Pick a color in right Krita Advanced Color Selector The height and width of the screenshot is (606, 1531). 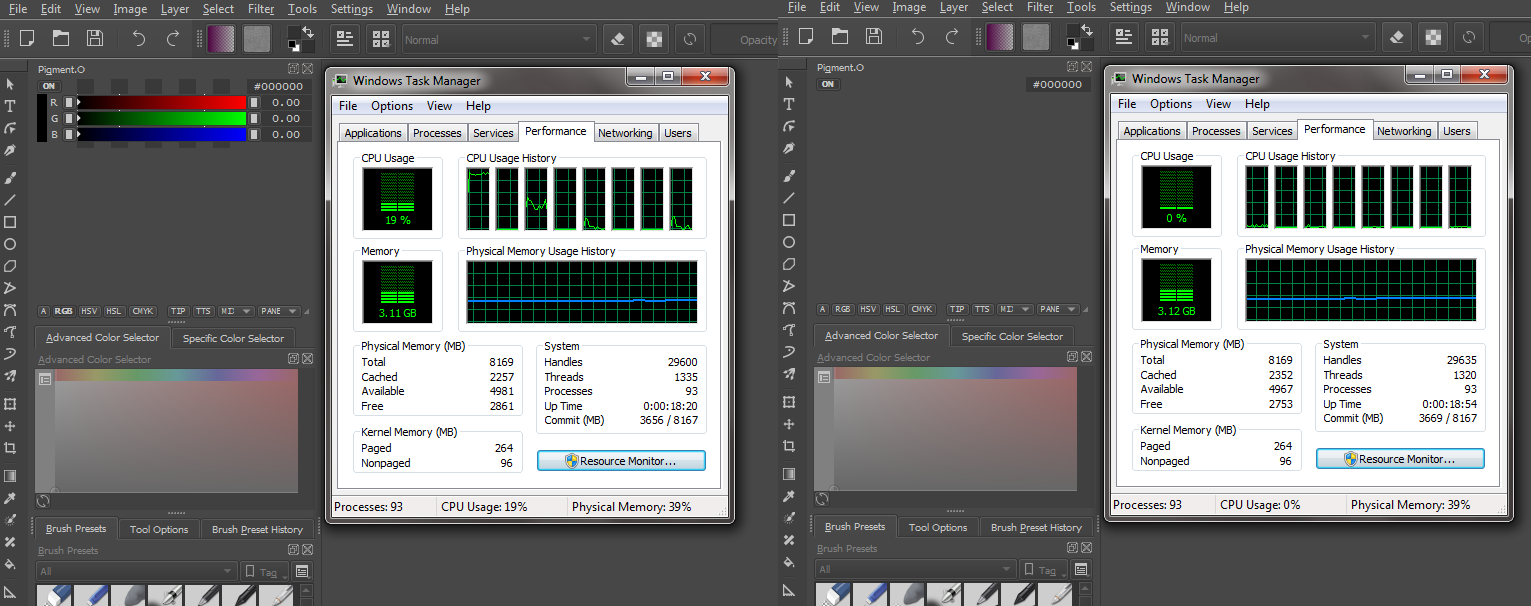tap(955, 436)
